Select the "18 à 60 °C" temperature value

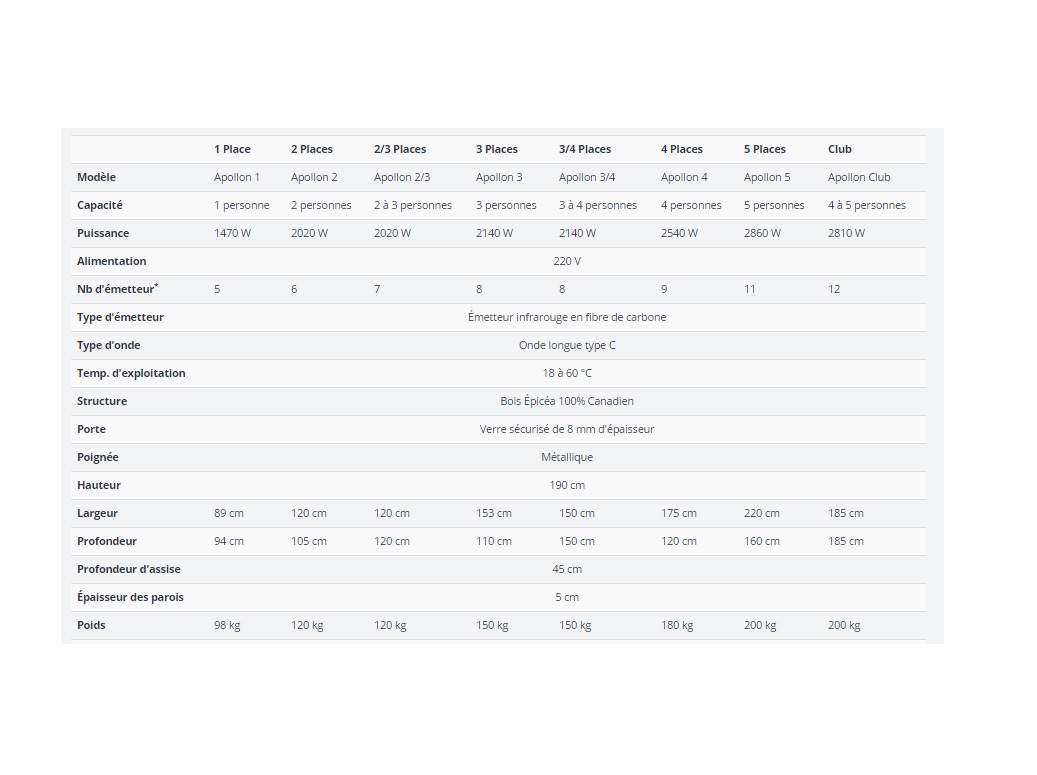[566, 373]
